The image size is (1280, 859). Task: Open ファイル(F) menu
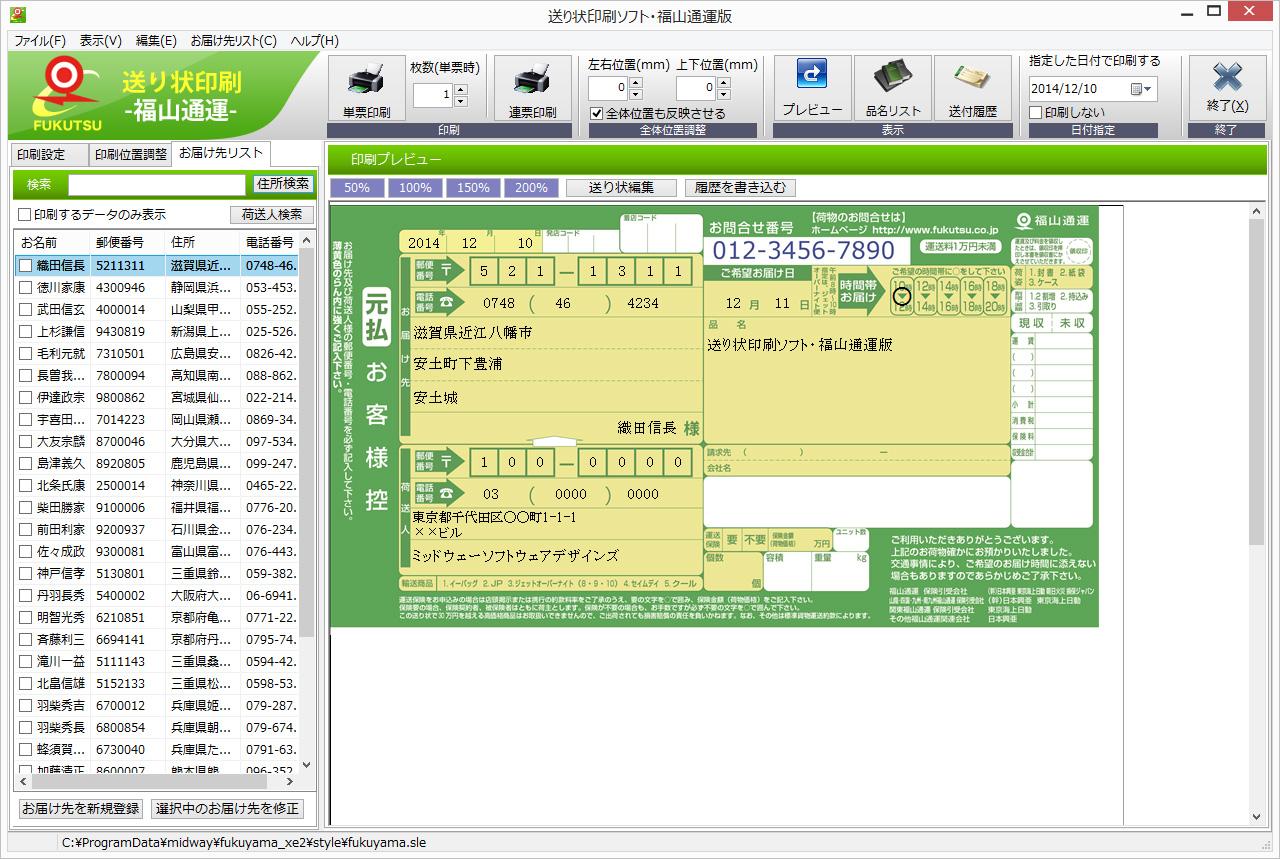(39, 41)
